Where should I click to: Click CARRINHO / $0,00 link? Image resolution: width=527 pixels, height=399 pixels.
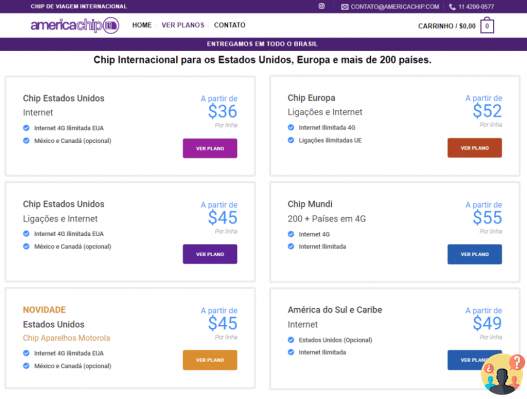click(447, 26)
